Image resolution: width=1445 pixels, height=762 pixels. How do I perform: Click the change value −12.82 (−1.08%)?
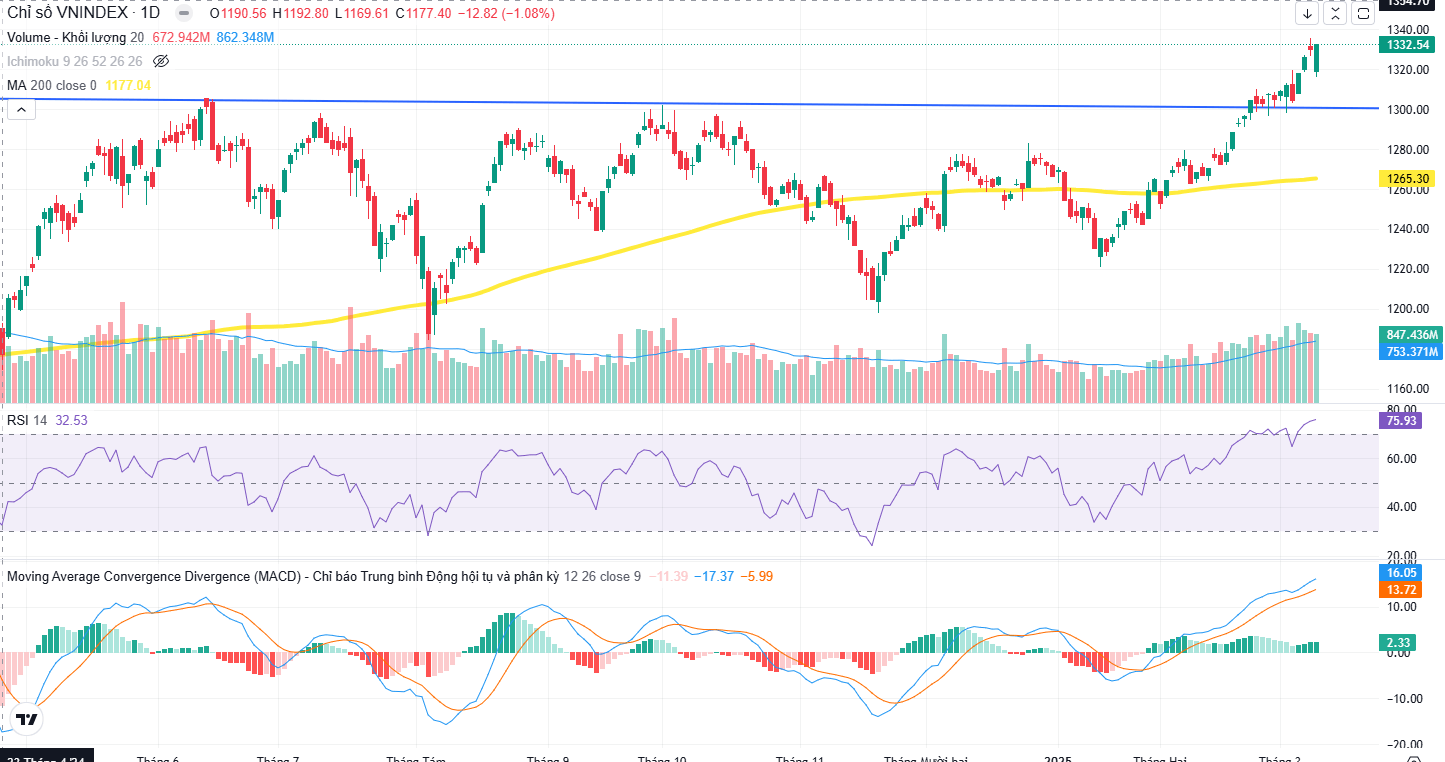(x=505, y=14)
